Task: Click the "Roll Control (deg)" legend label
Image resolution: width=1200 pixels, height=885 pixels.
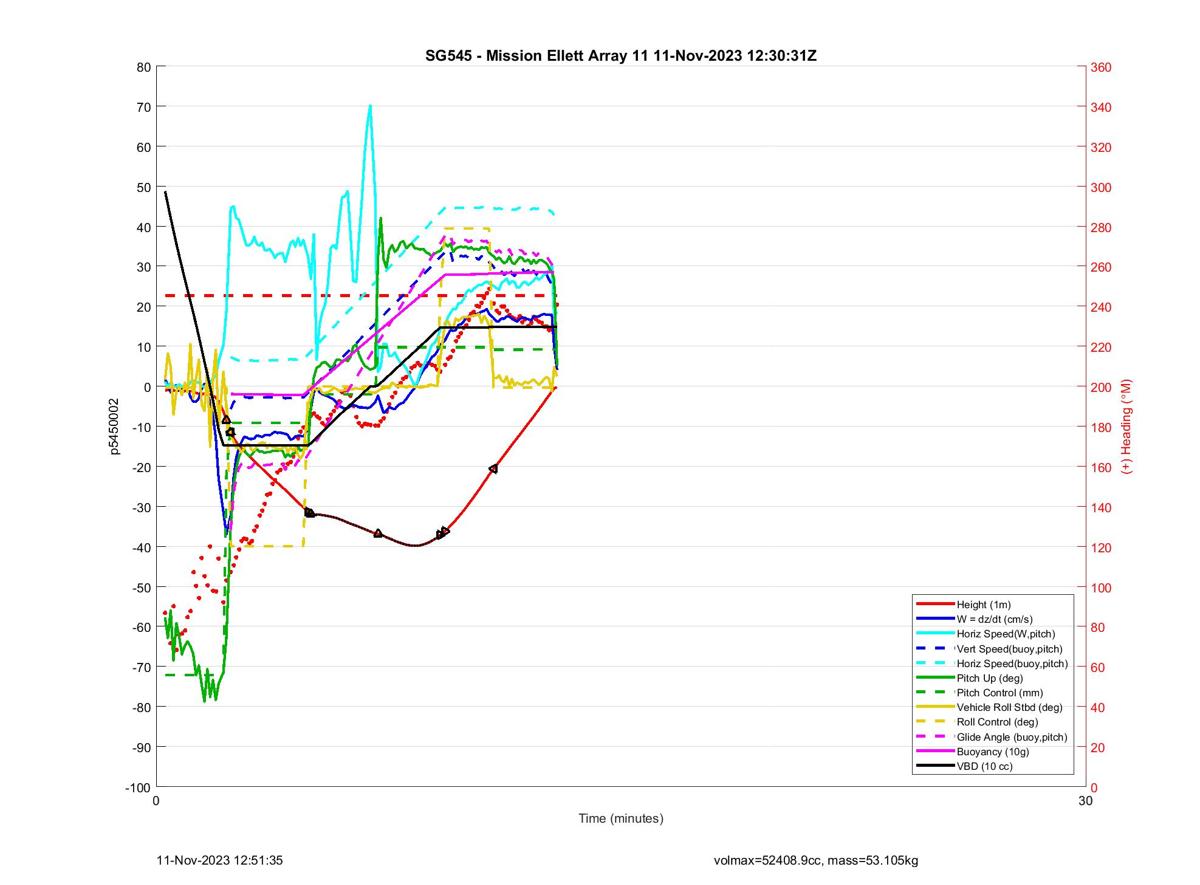Action: click(x=997, y=721)
